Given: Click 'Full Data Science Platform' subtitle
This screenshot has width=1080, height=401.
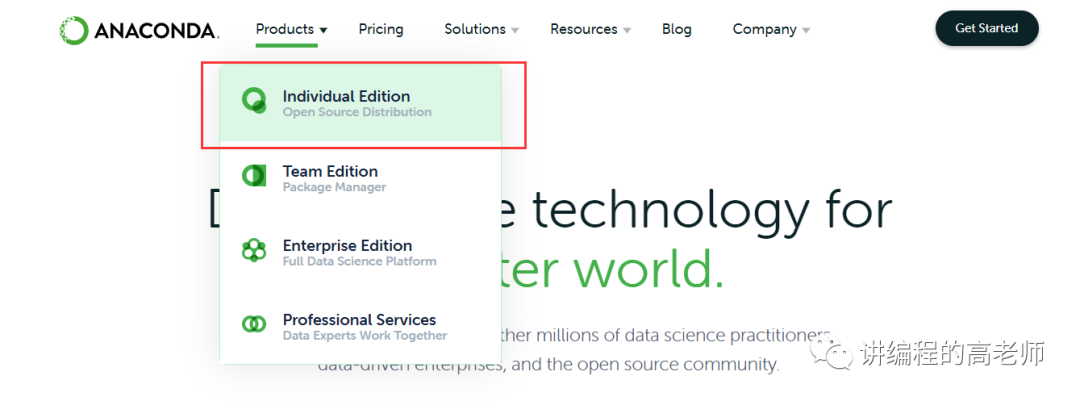Looking at the screenshot, I should click(359, 262).
